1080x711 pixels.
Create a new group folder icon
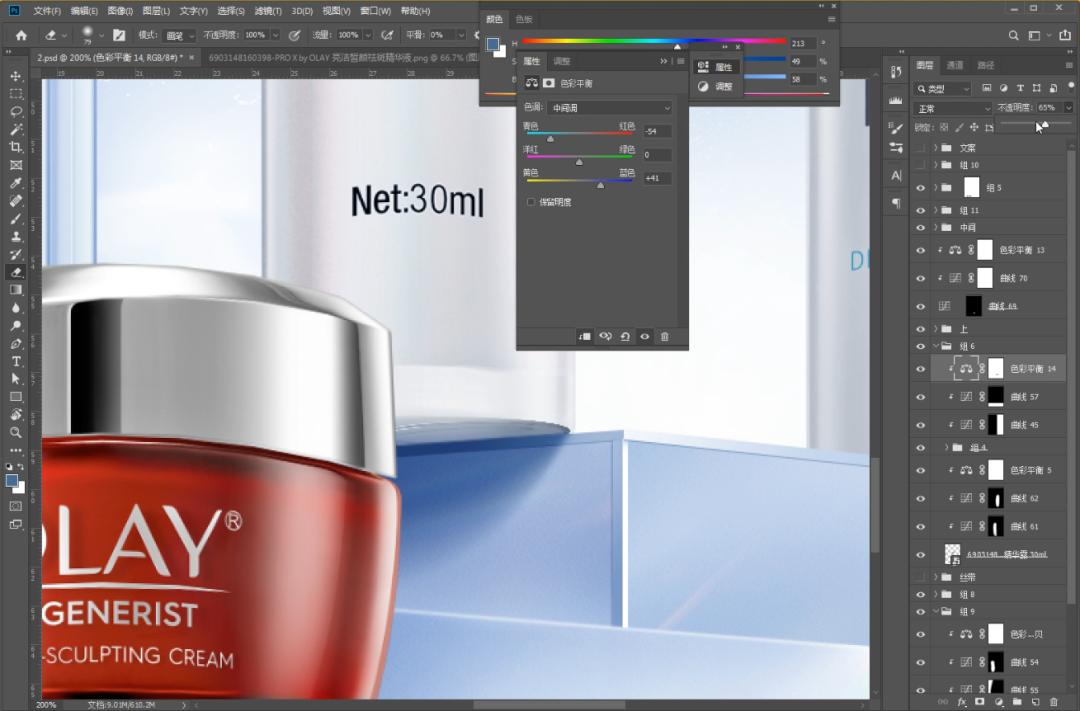point(1017,702)
